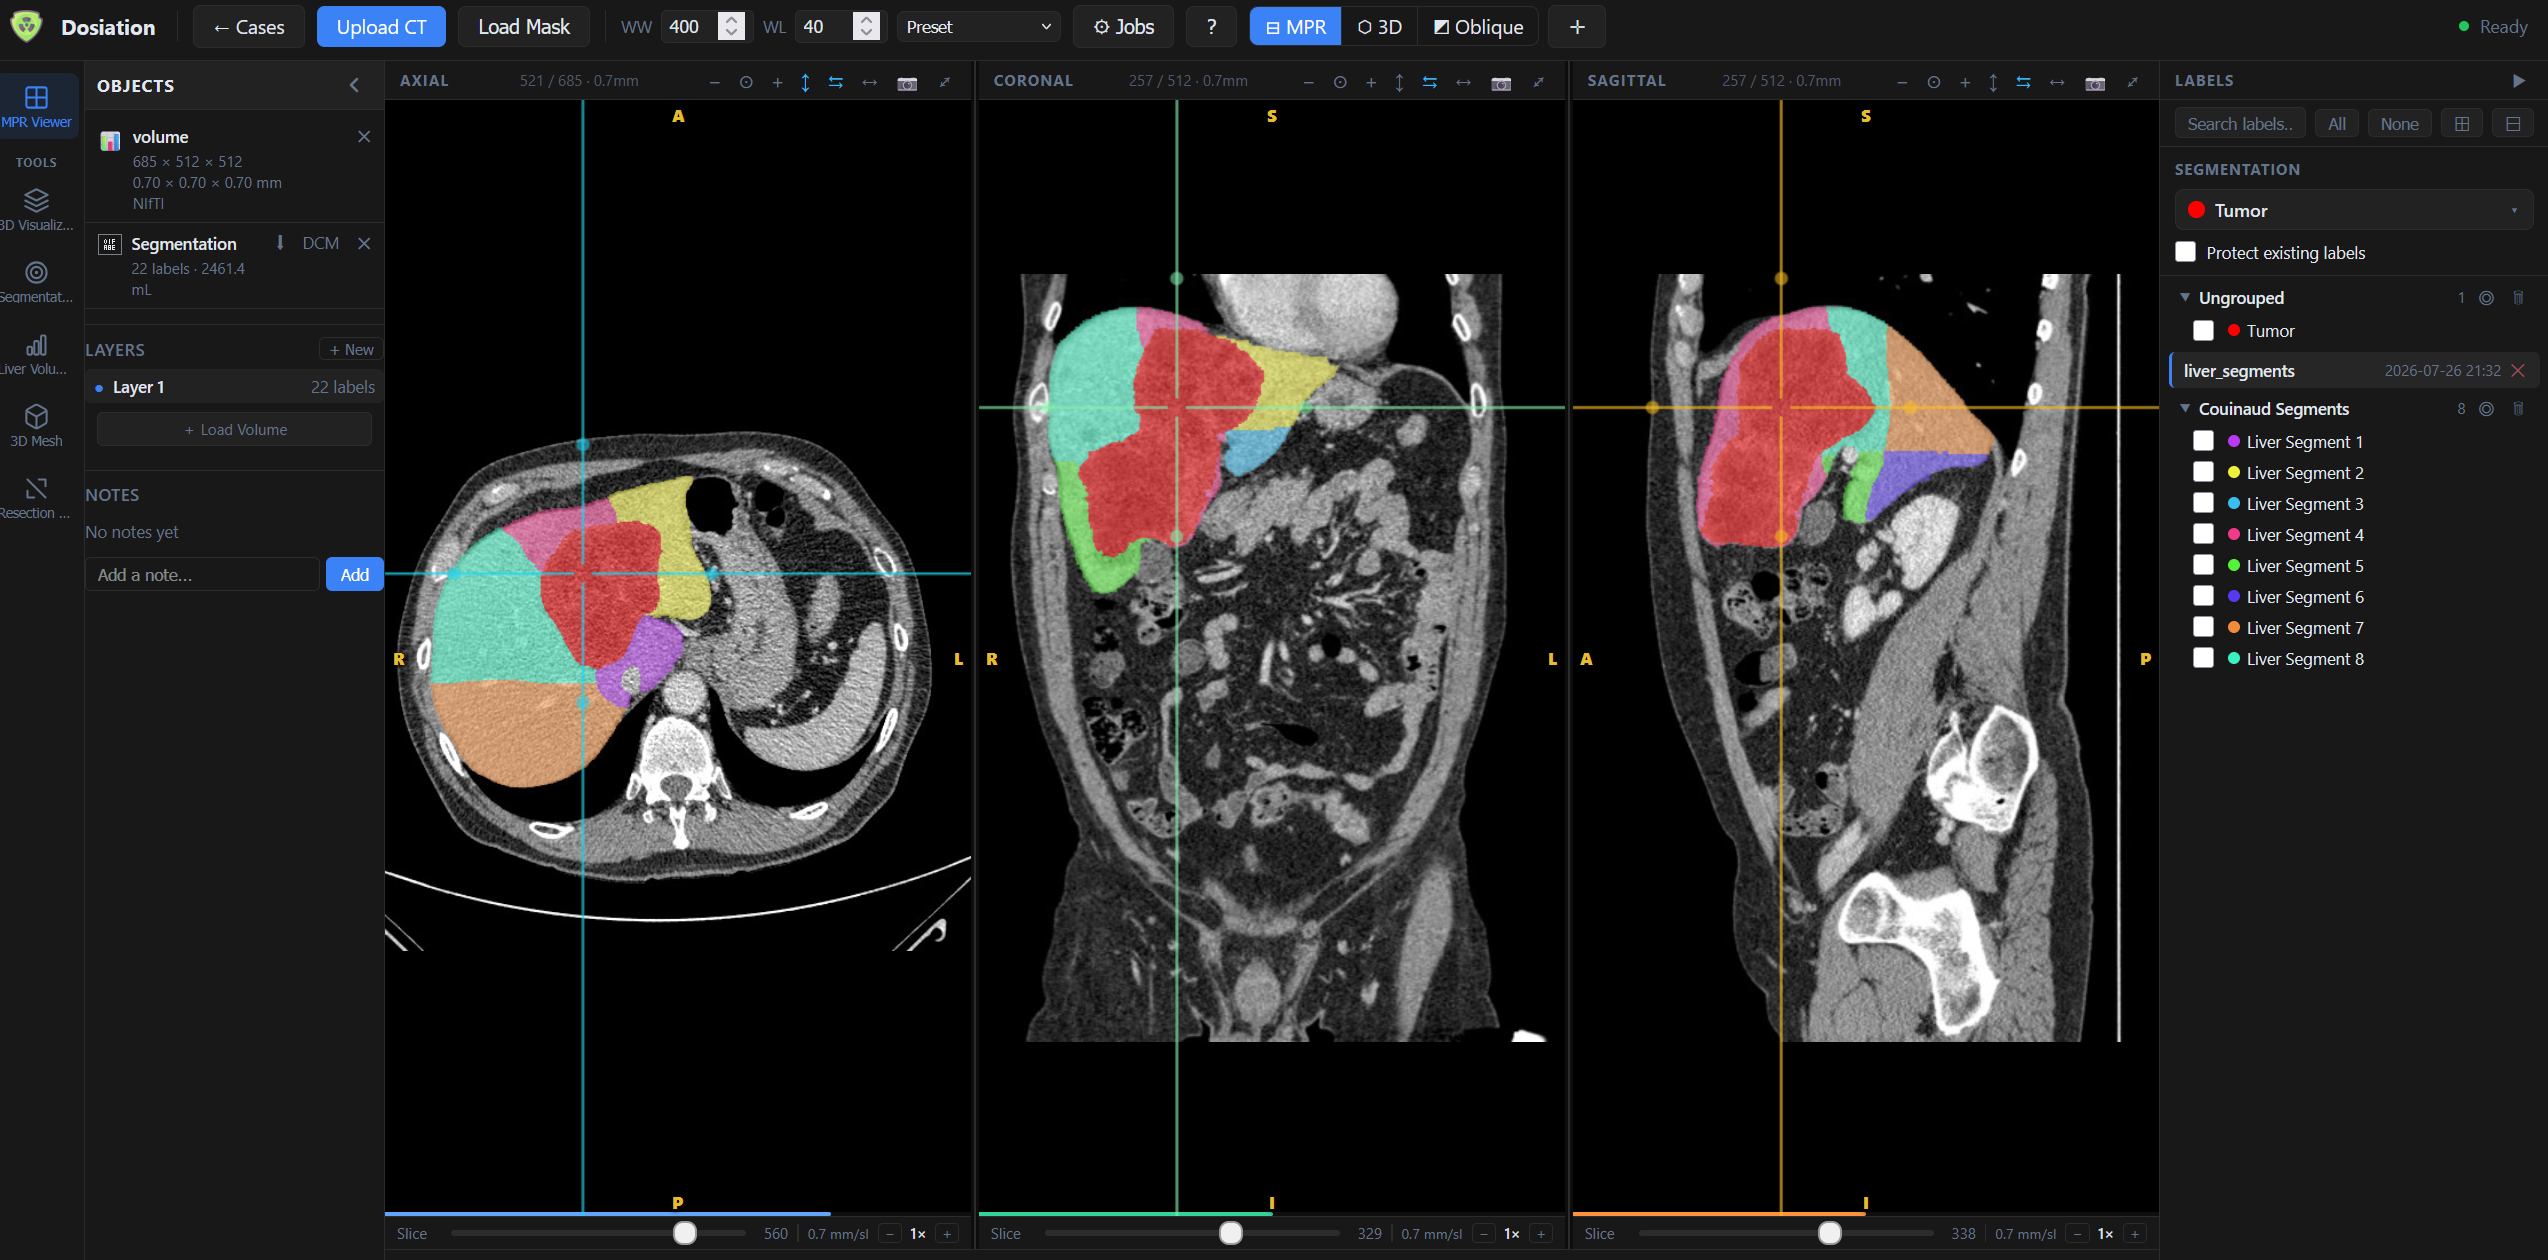Collapse the Labels panel arrow

[x=2518, y=81]
